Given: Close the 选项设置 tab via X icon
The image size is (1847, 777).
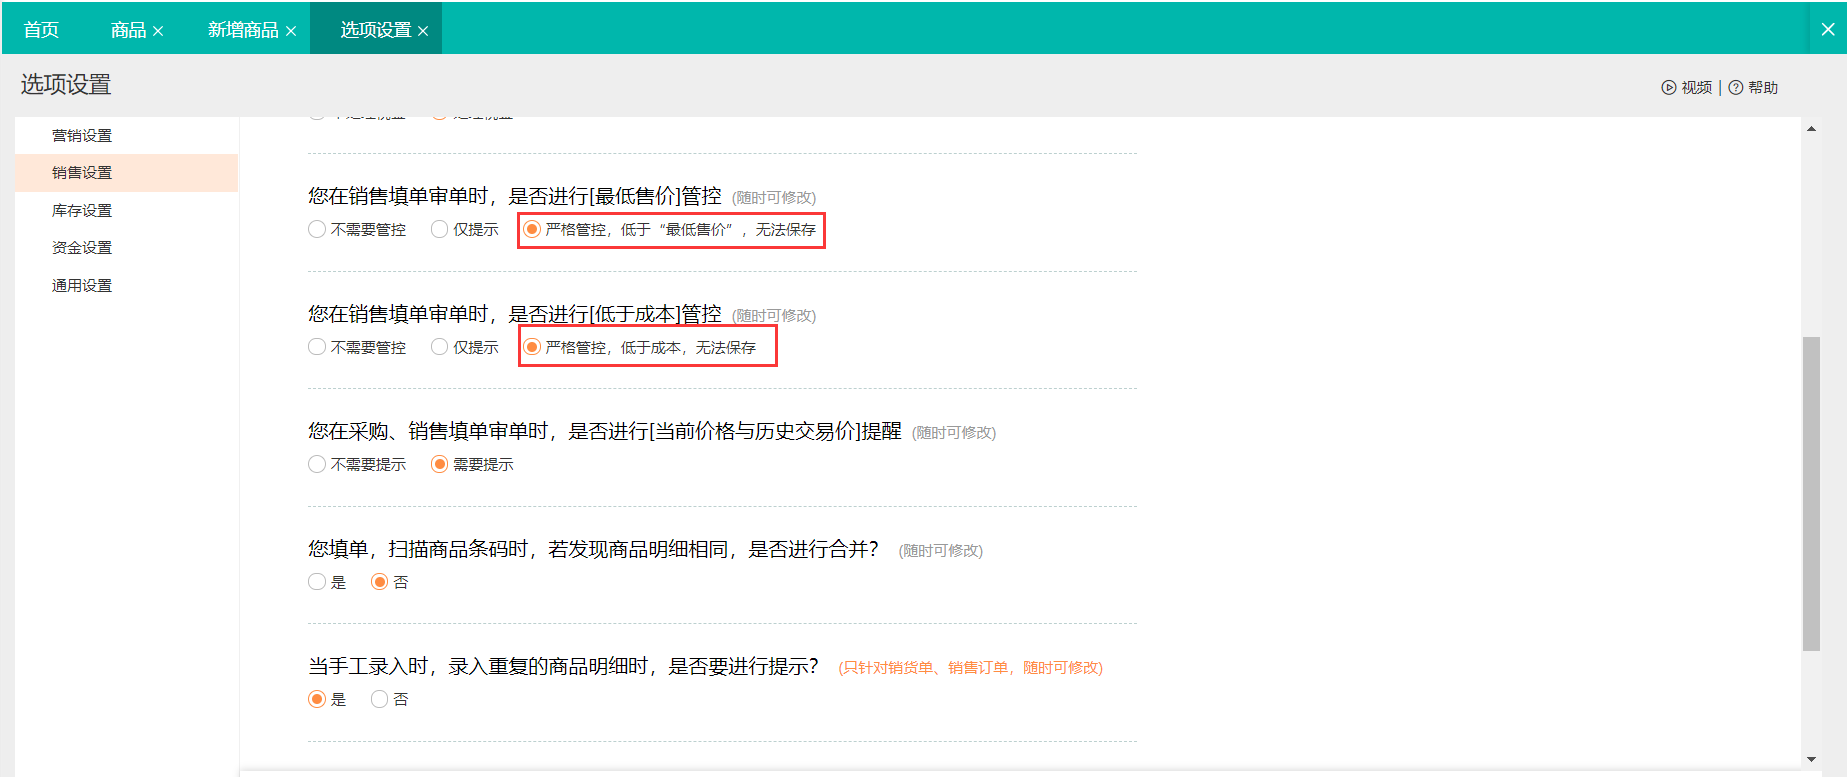Looking at the screenshot, I should [x=423, y=31].
